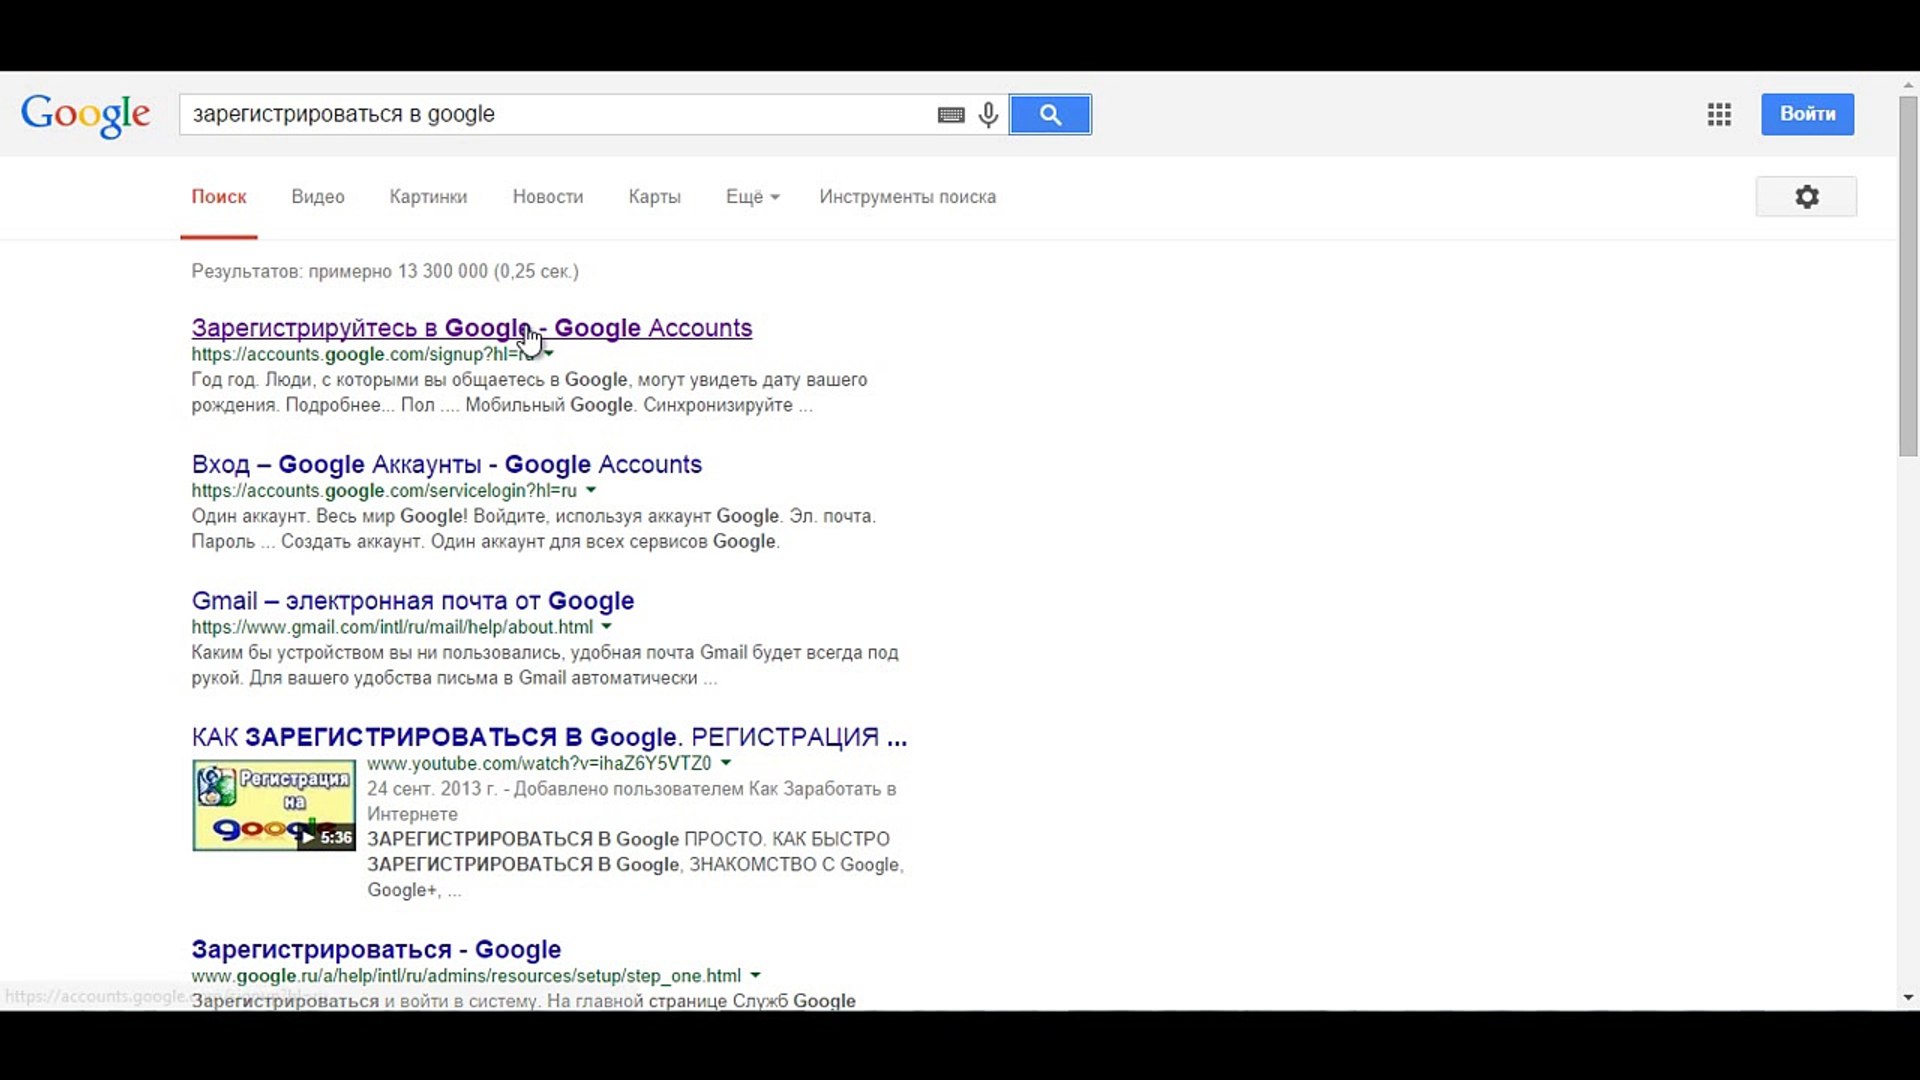
Task: Switch to the Картинки tab
Action: [428, 197]
